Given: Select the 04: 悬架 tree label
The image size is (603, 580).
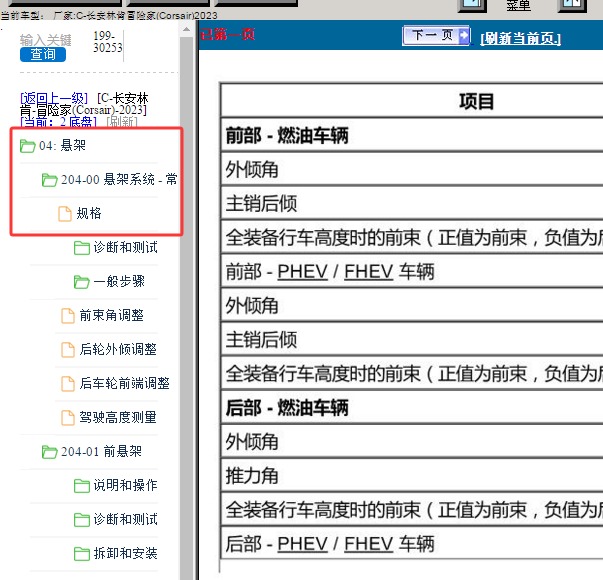Looking at the screenshot, I should pyautogui.click(x=62, y=145).
